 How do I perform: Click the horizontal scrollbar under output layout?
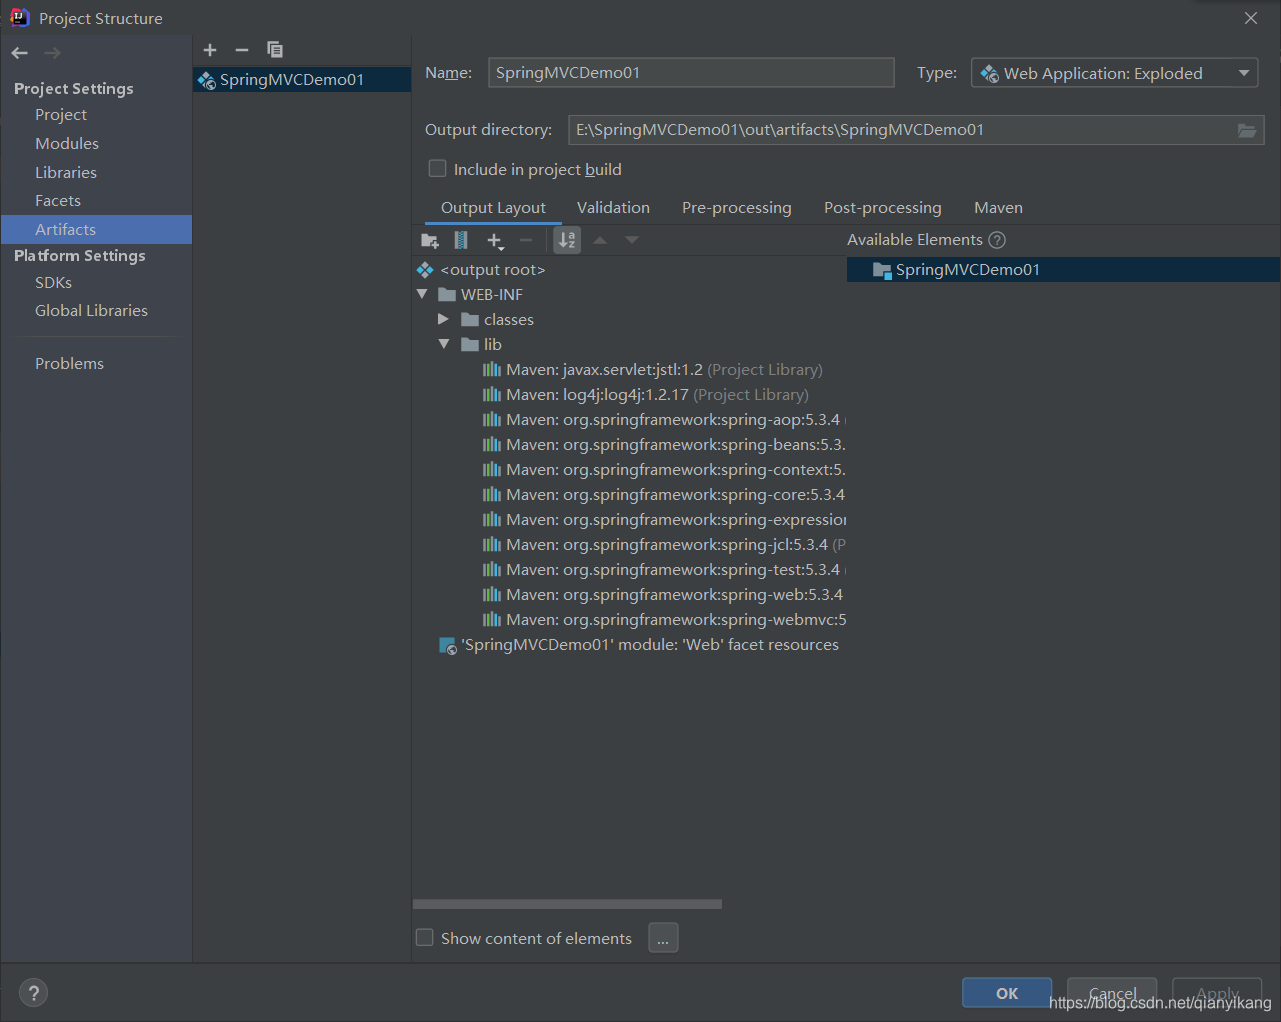pos(567,904)
